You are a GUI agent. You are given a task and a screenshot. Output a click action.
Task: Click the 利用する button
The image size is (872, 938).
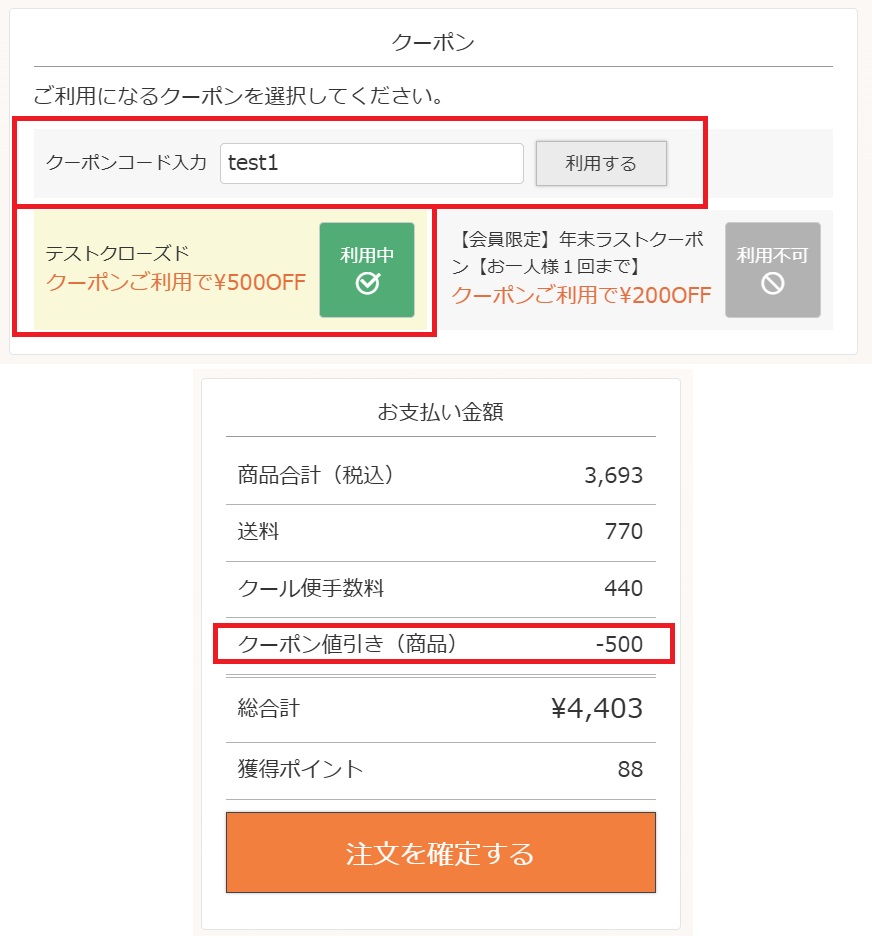[x=601, y=162]
